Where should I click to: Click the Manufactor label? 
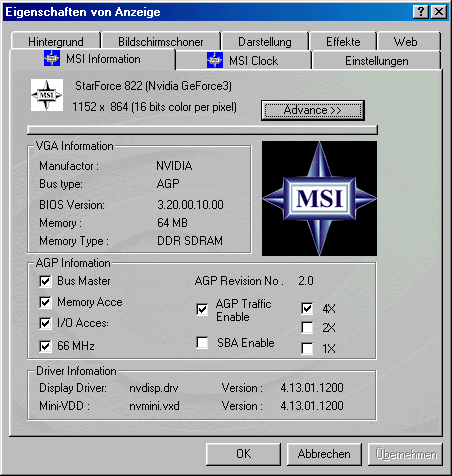(69, 166)
